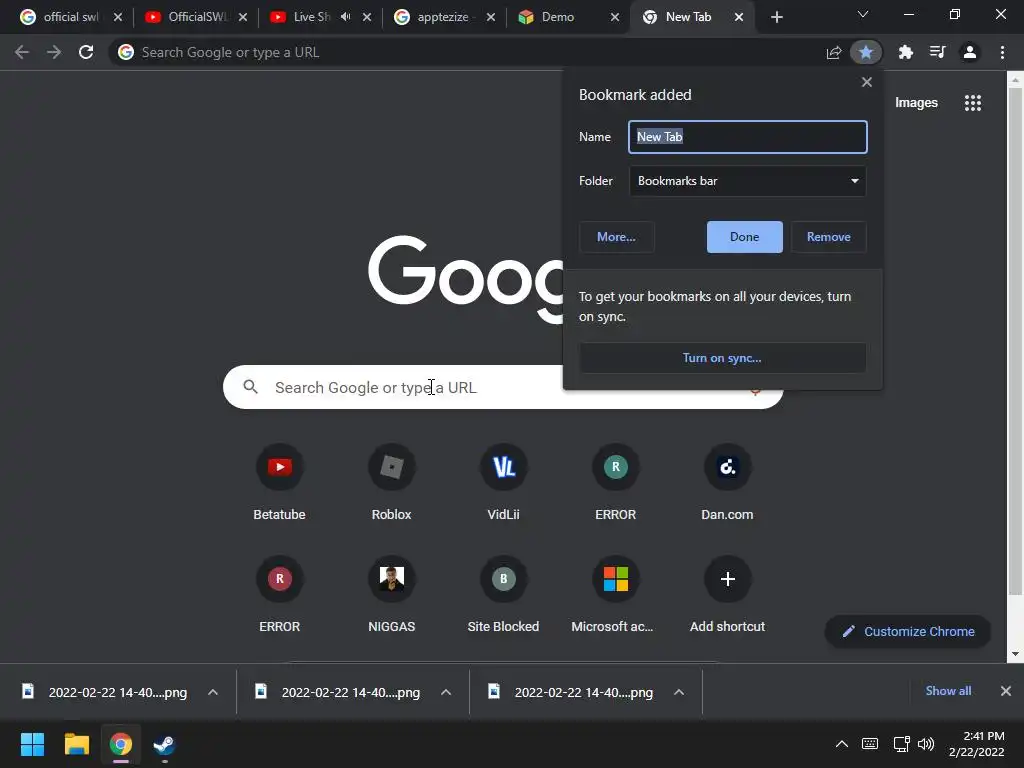Click the Add shortcut plus icon
This screenshot has width=1024, height=768.
click(x=728, y=579)
